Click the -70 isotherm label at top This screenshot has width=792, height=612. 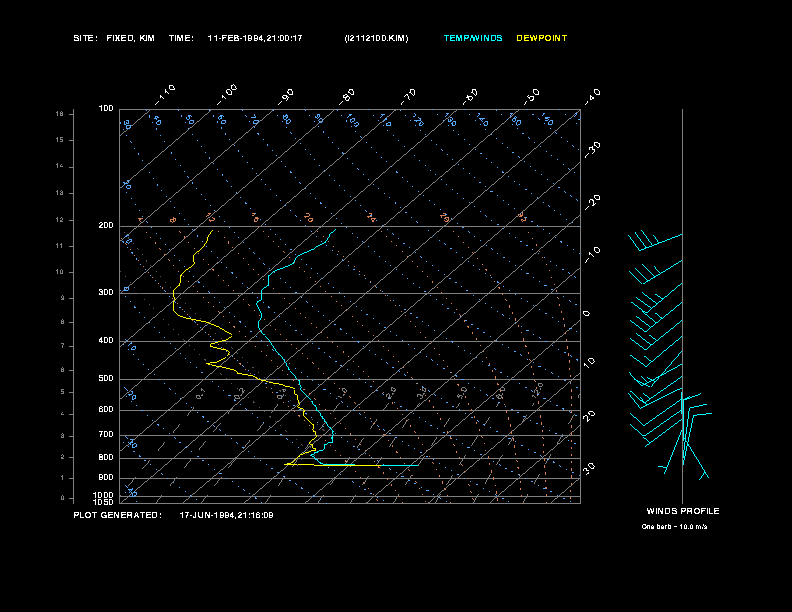(x=408, y=97)
